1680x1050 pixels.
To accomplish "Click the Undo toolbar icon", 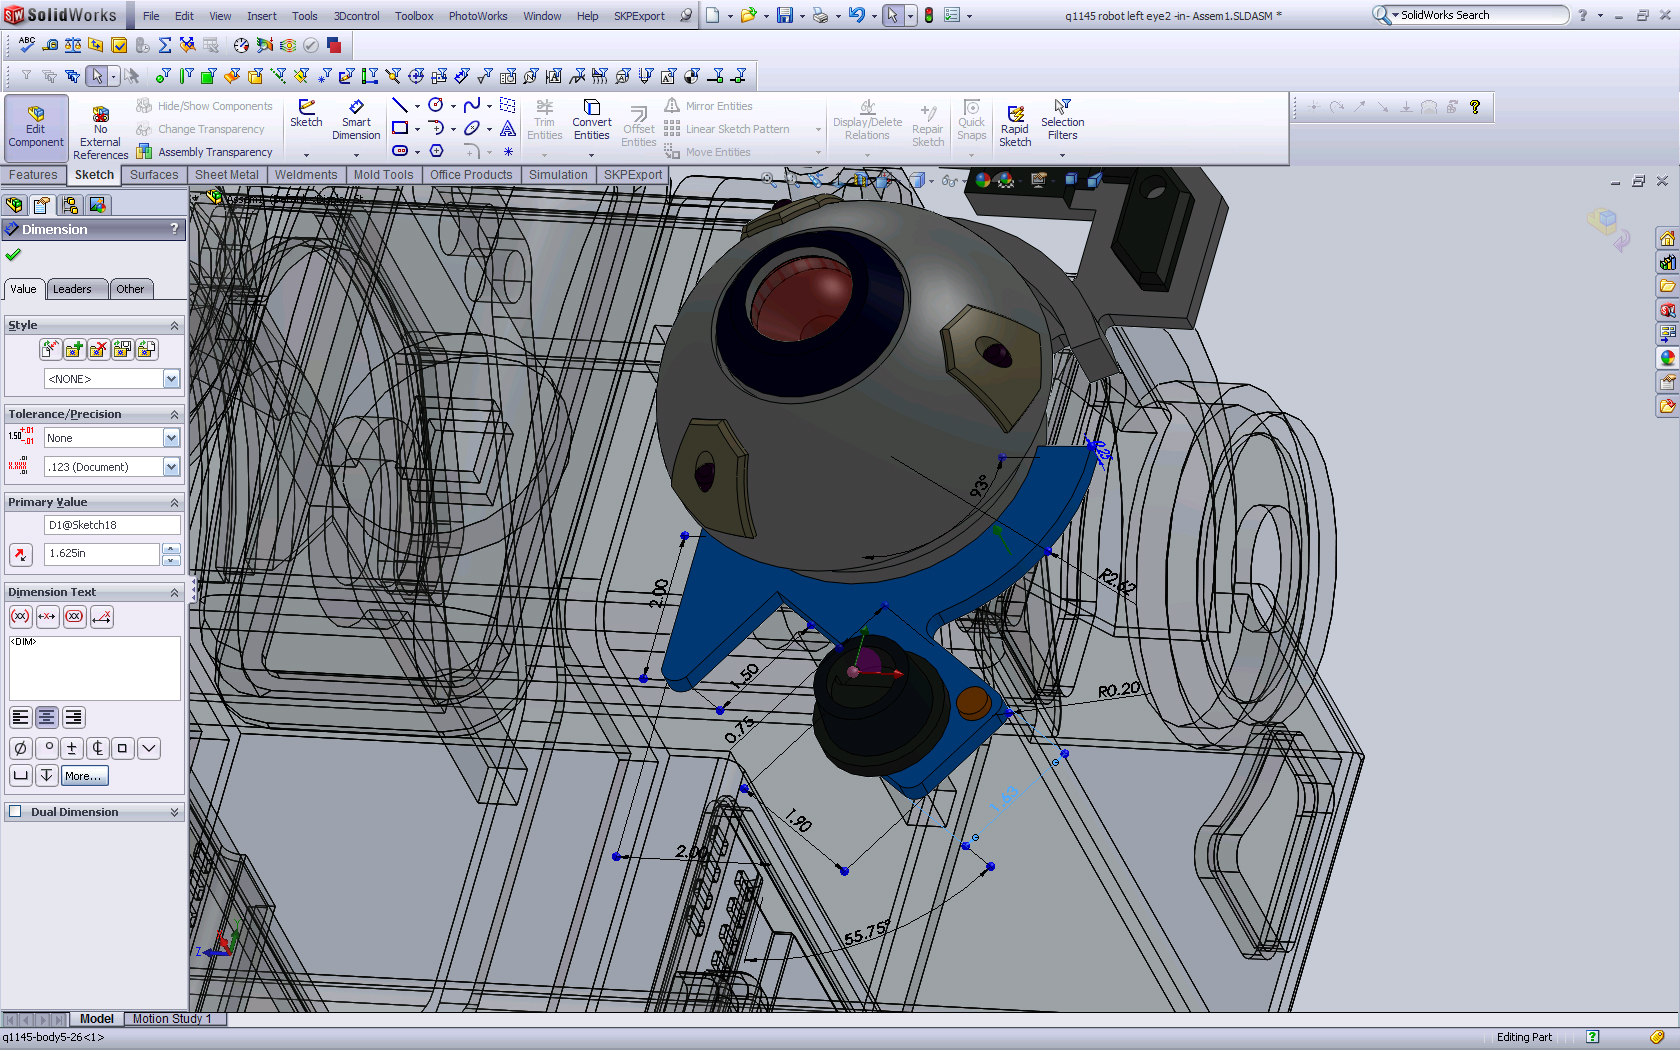I will (x=857, y=15).
